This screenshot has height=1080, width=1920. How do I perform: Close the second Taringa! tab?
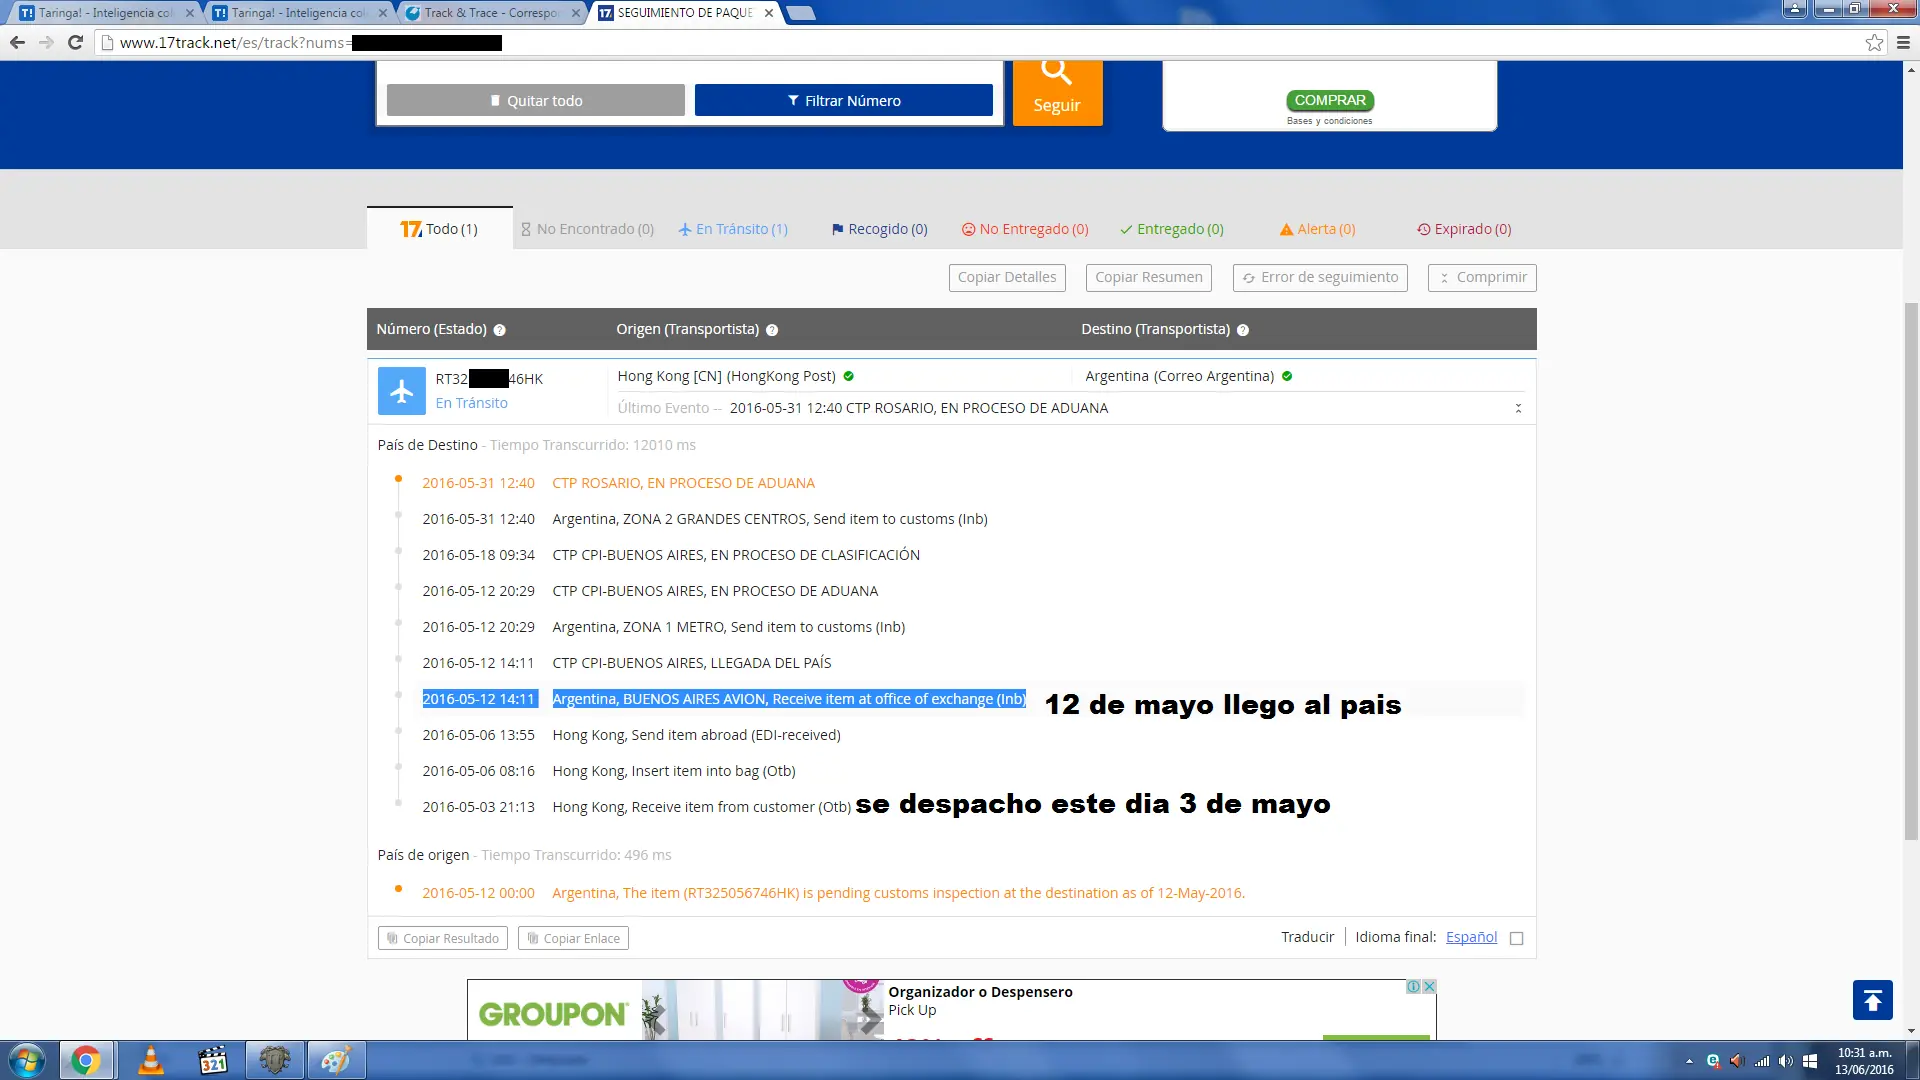point(383,13)
